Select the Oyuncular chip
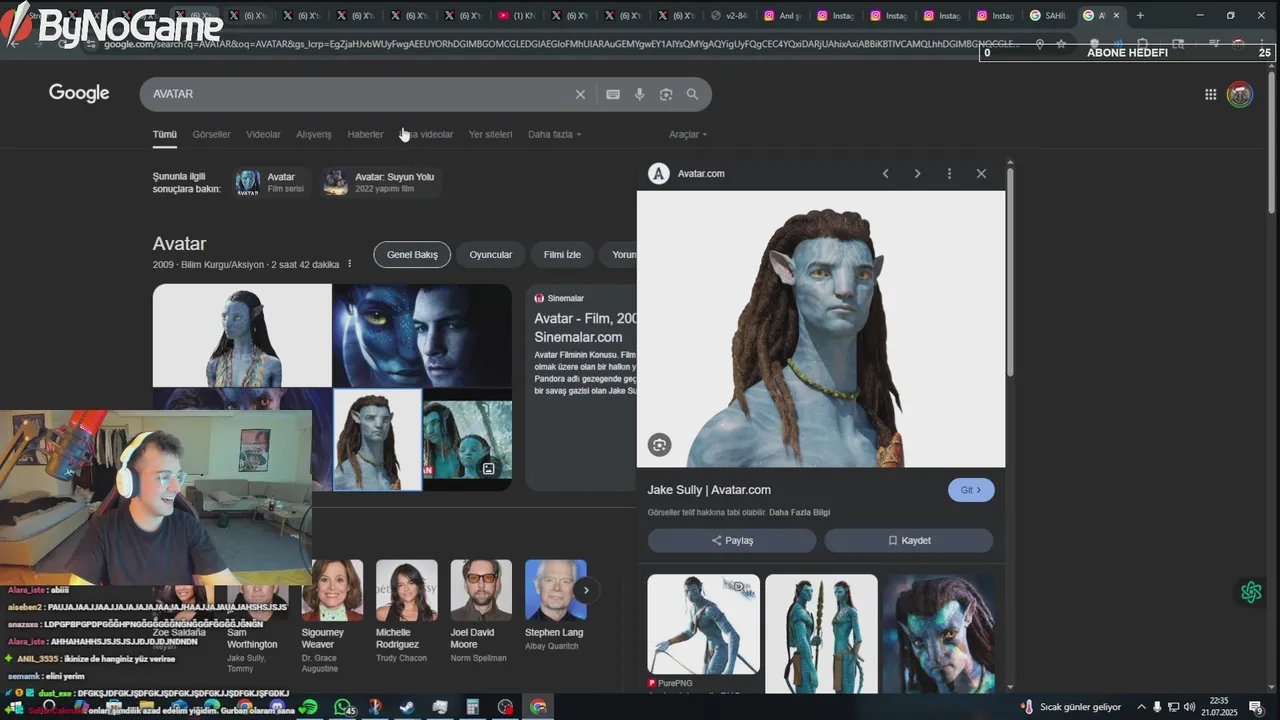This screenshot has height=720, width=1280. (x=491, y=254)
